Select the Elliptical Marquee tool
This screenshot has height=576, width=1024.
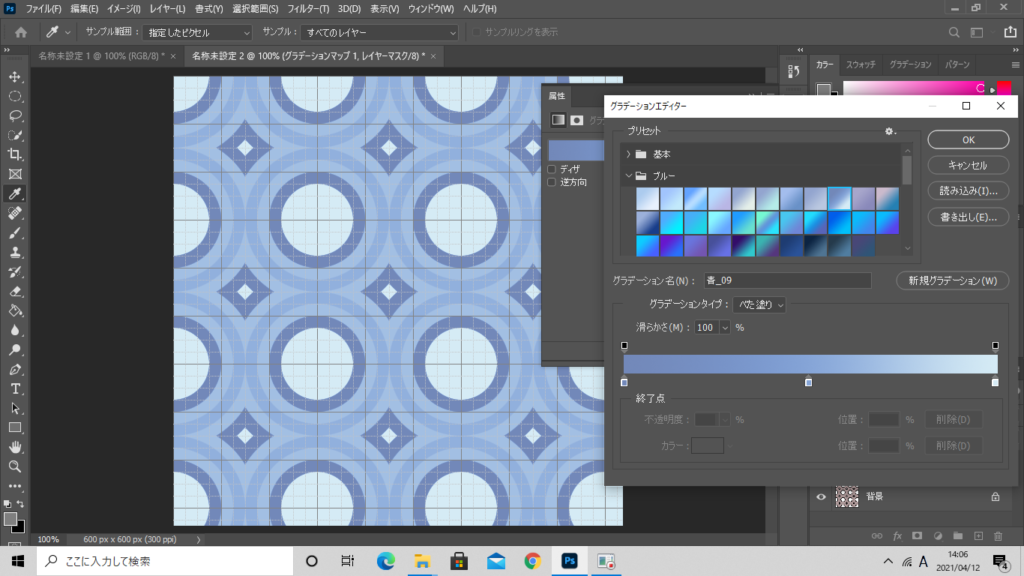click(15, 97)
